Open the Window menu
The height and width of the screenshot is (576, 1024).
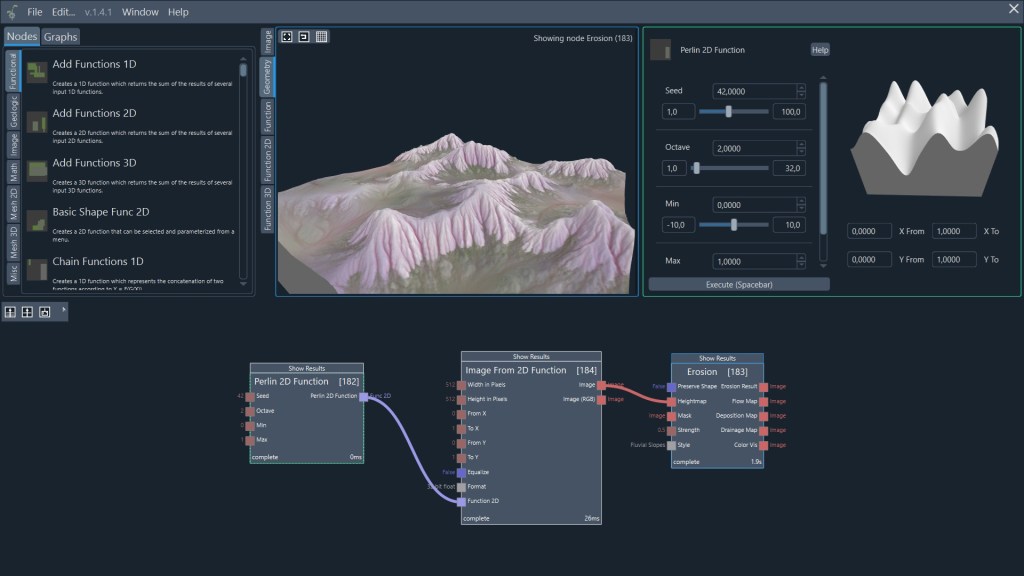pyautogui.click(x=140, y=12)
